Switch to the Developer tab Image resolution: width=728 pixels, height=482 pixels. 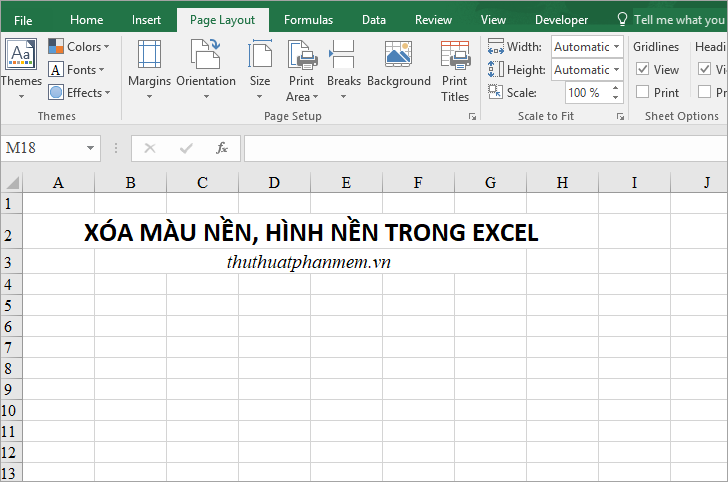click(x=561, y=20)
